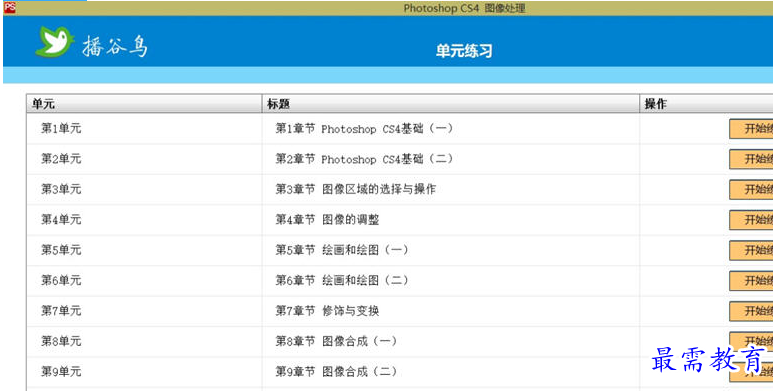Screen dimensions: 773x391
Task: Click title 第2章节 Photoshop CS4基础（二）
Action: (x=364, y=159)
